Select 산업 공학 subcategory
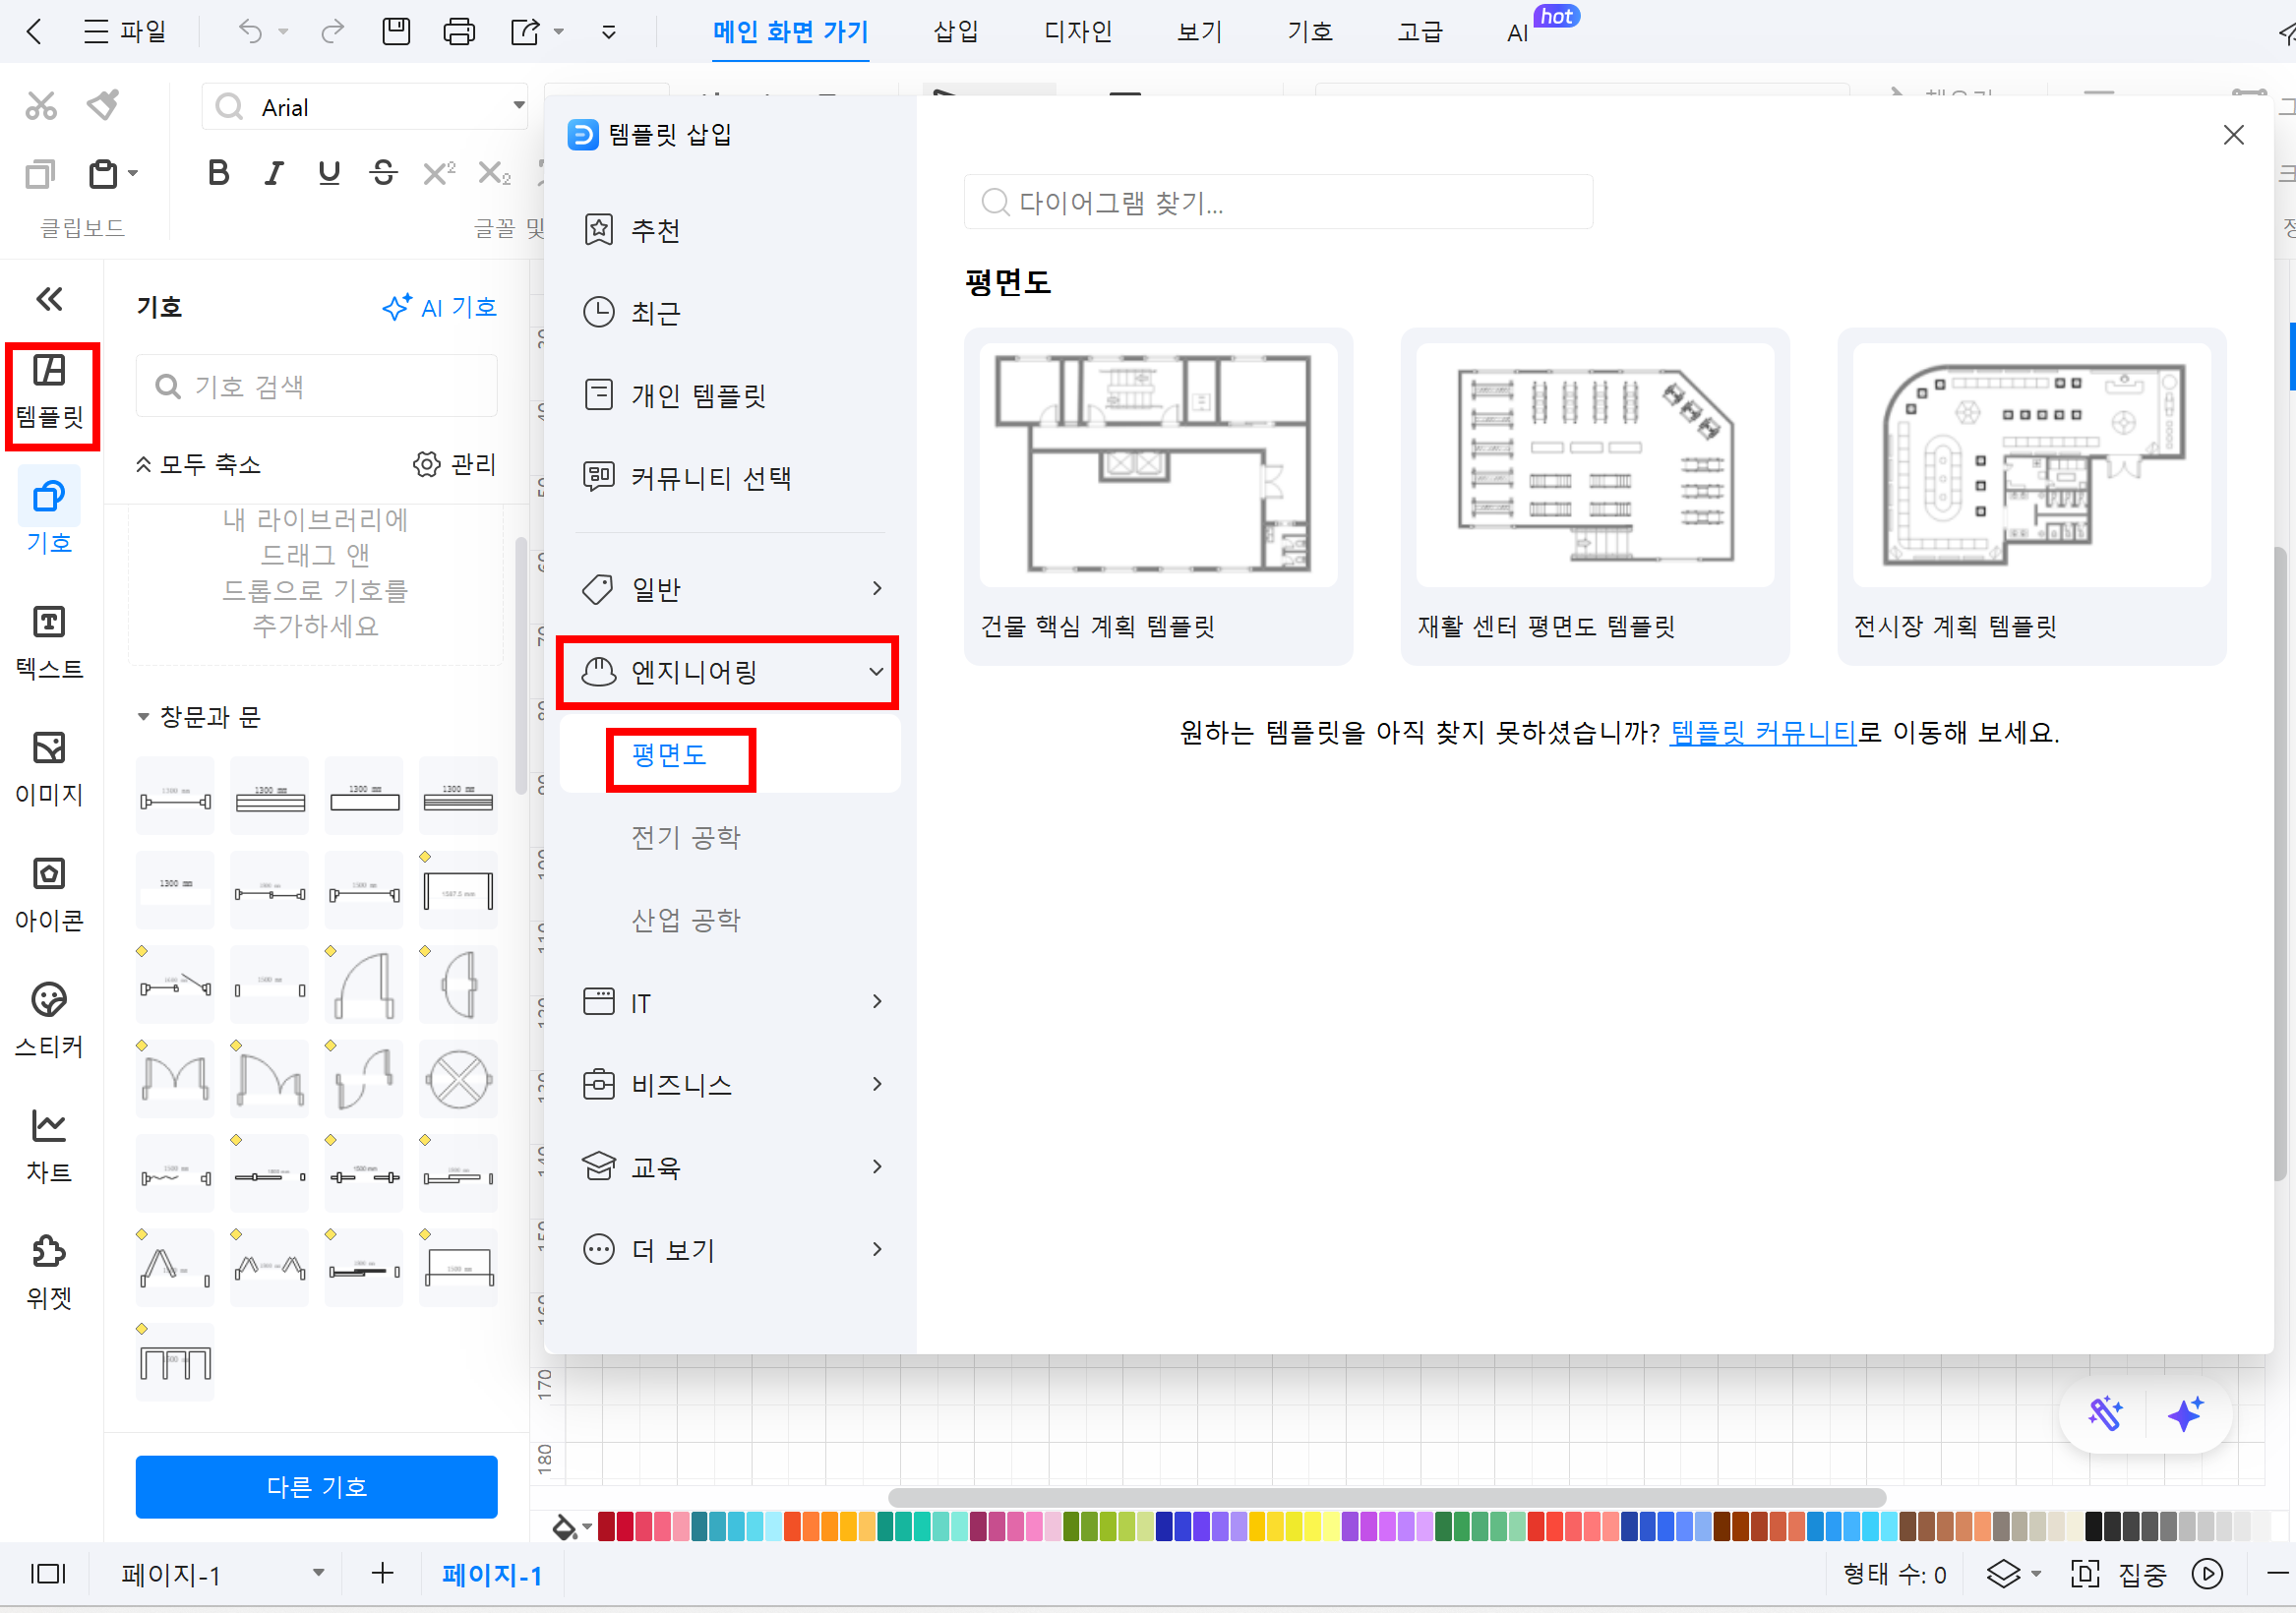This screenshot has height=1613, width=2296. click(685, 919)
